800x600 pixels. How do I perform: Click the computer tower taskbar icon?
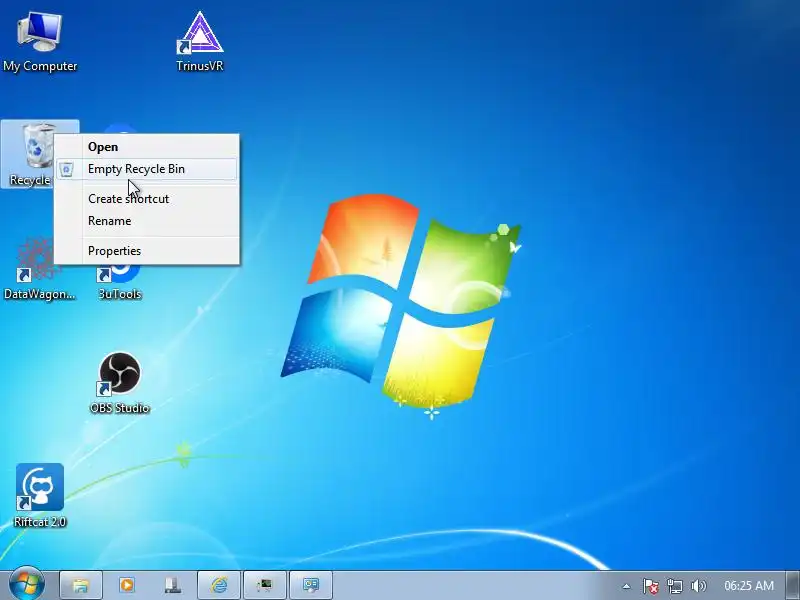172,585
